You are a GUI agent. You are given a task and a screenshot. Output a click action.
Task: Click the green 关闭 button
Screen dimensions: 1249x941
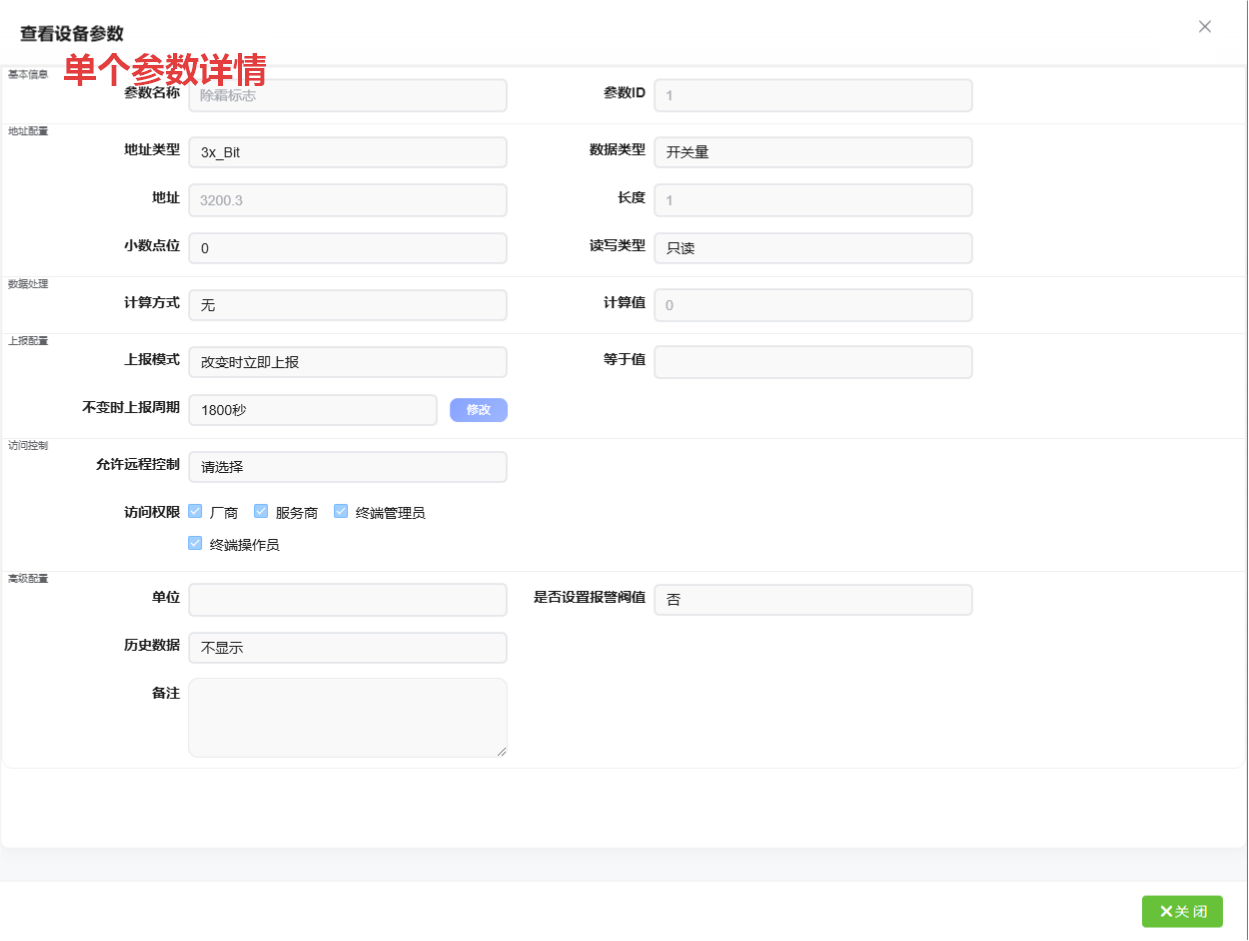coord(1182,911)
